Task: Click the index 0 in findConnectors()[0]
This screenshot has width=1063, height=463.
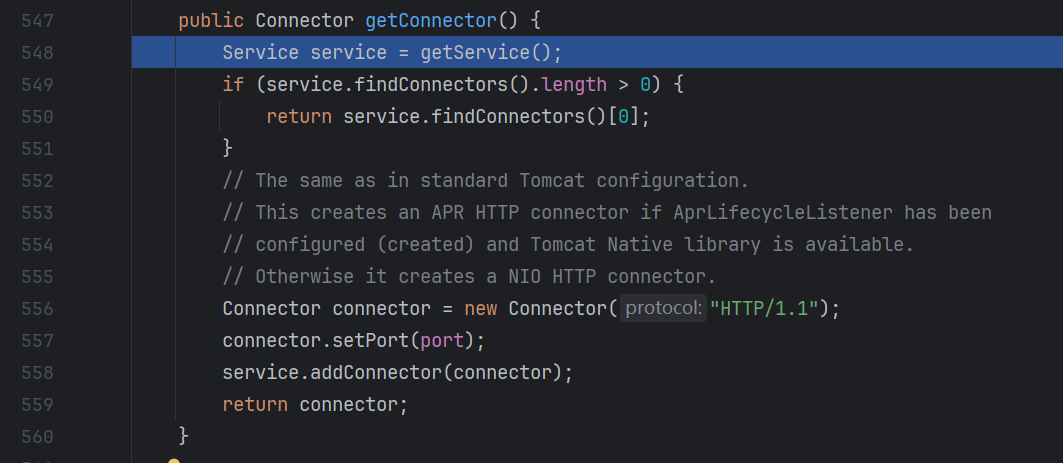Action: click(x=623, y=116)
